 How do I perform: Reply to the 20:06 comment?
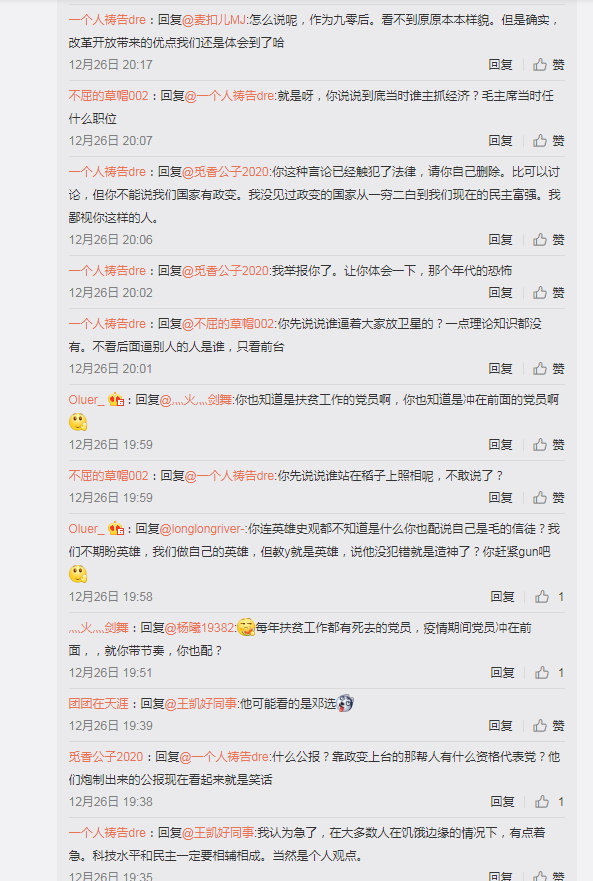click(500, 239)
